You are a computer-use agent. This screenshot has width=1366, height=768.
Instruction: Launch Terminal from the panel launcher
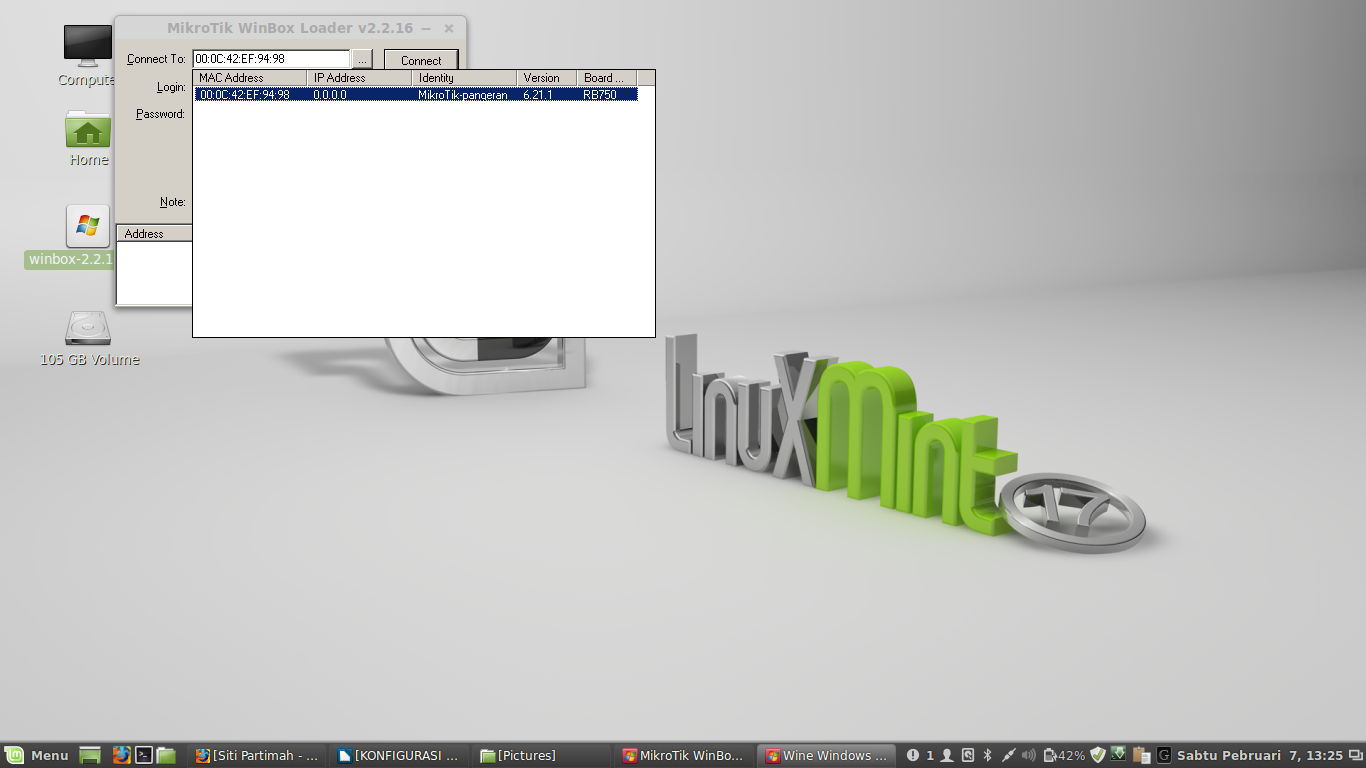tap(144, 755)
